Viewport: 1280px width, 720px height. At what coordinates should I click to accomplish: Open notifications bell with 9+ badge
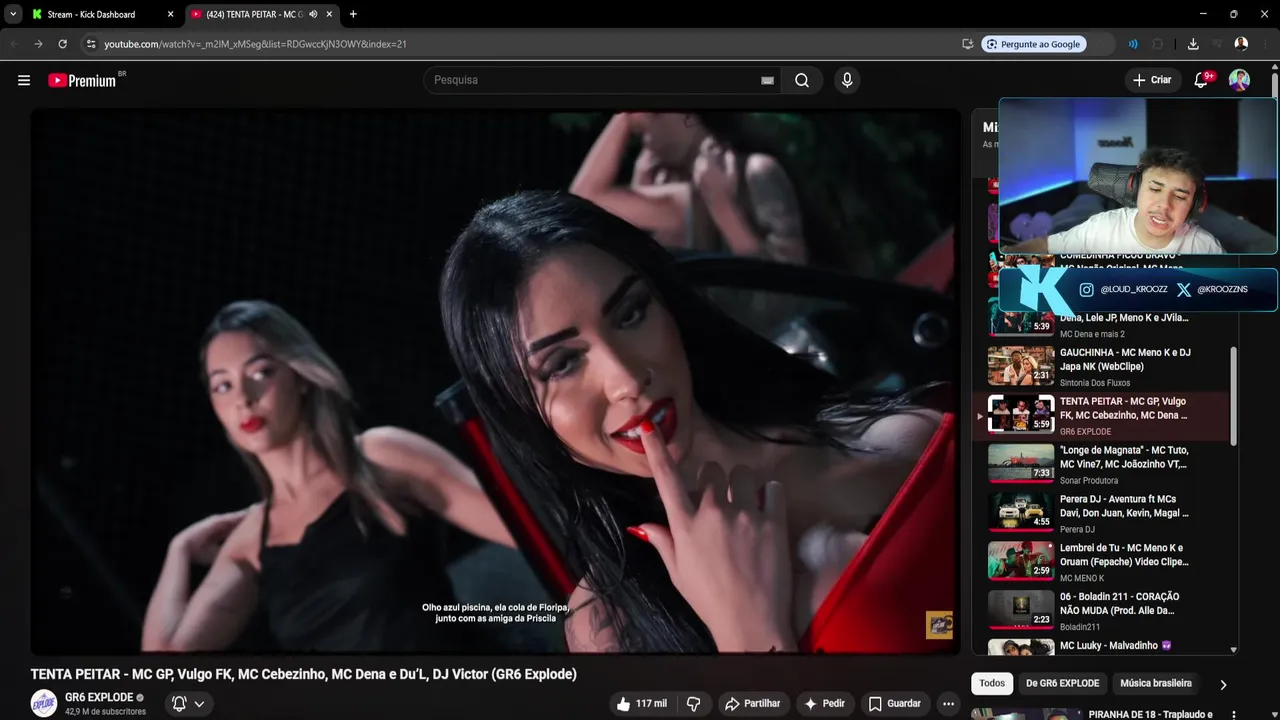pyautogui.click(x=1202, y=80)
